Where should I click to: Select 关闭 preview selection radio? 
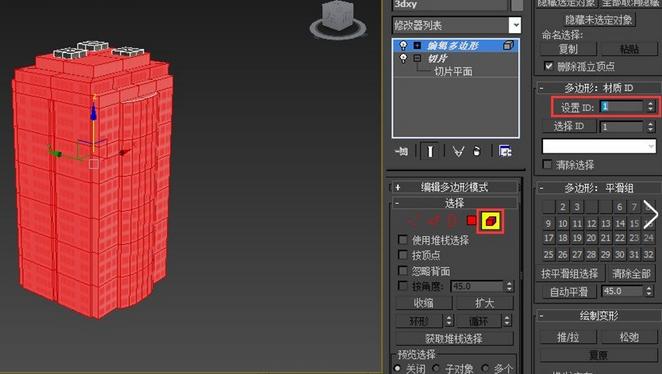397,369
